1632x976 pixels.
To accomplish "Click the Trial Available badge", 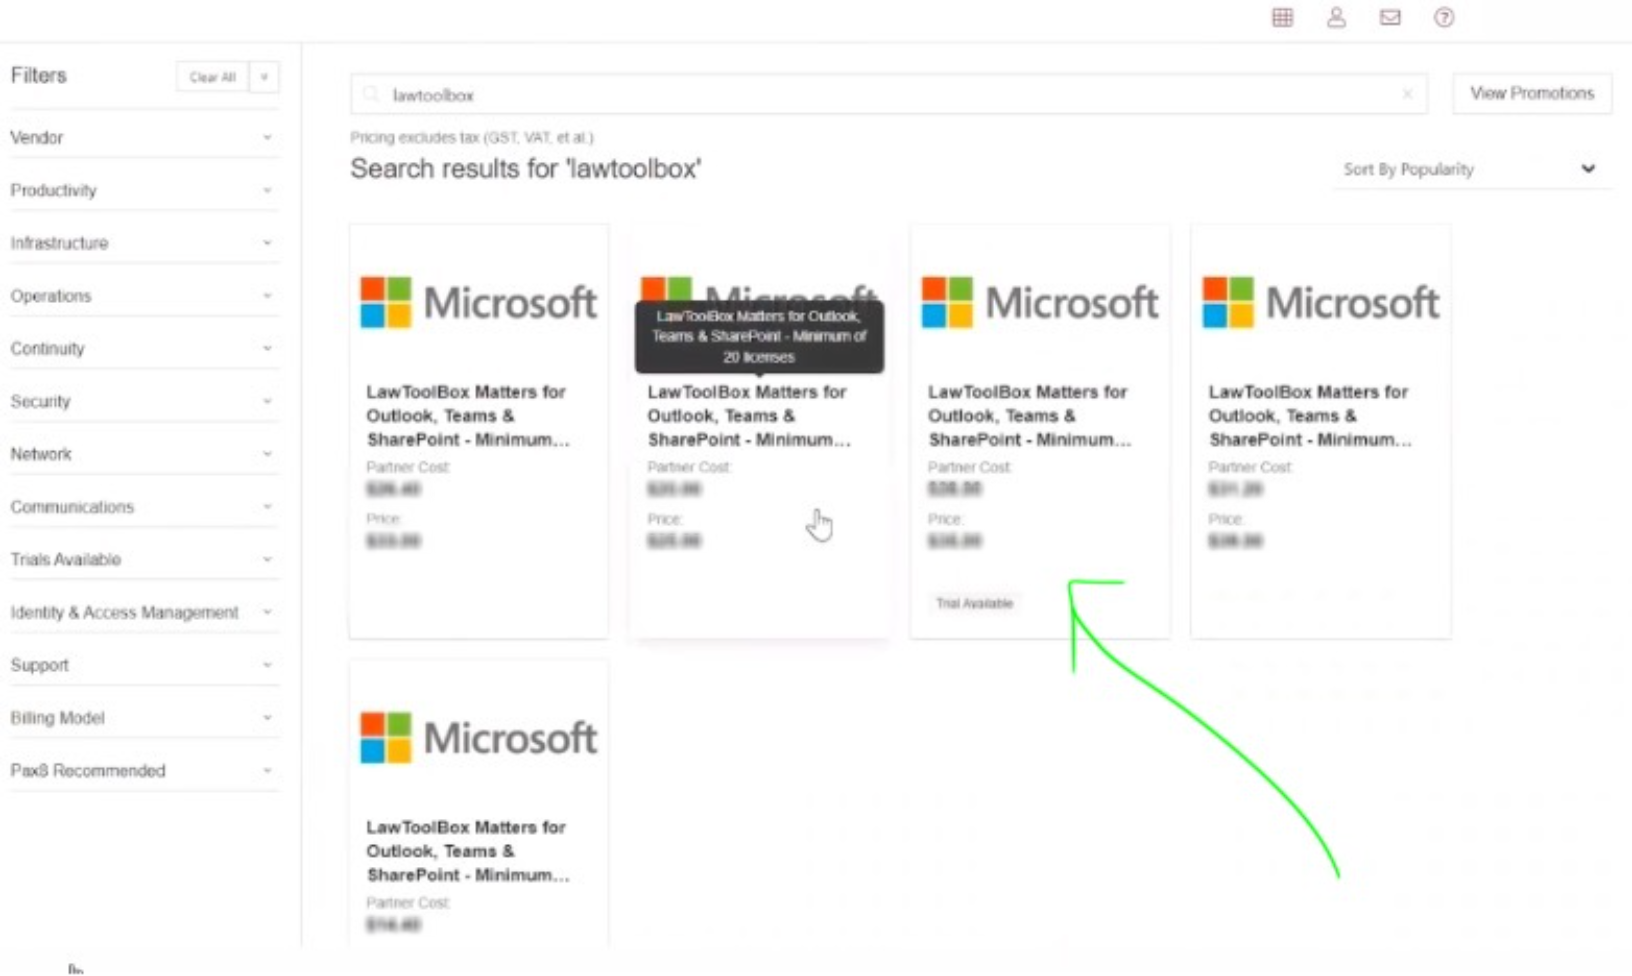I will 974,603.
